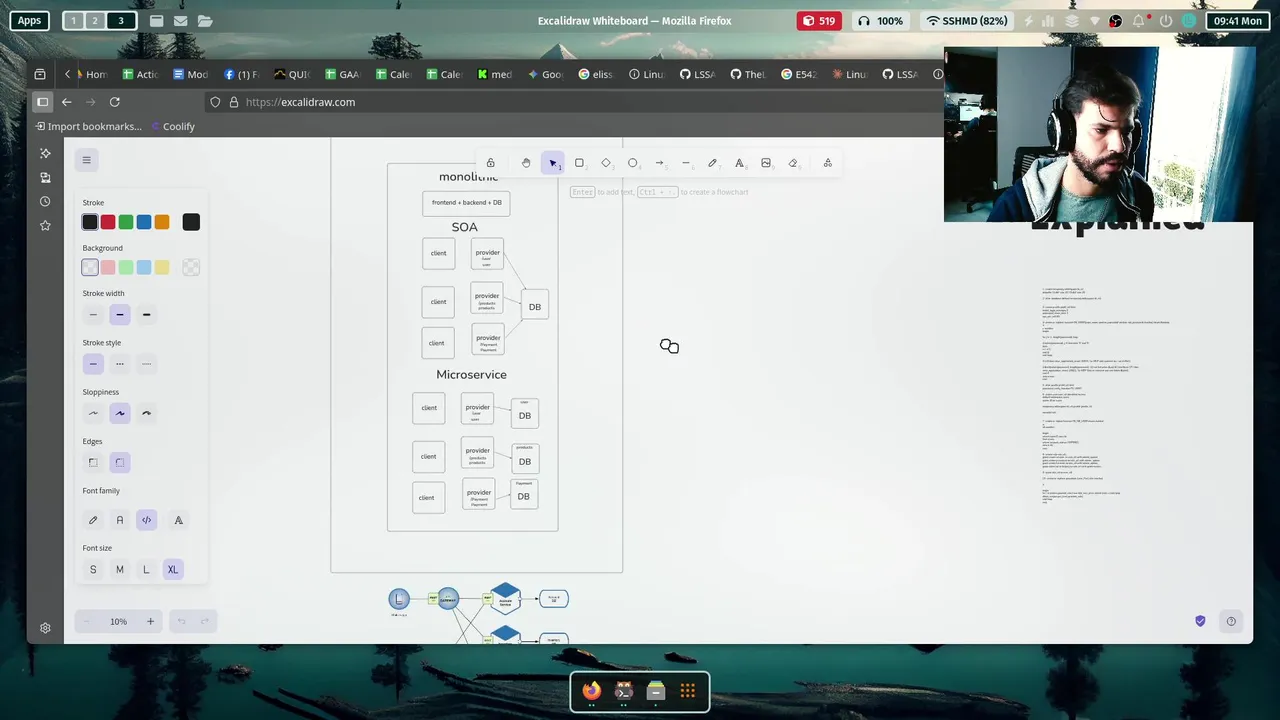Click the Insert image tool
1280x720 pixels.
tap(766, 163)
